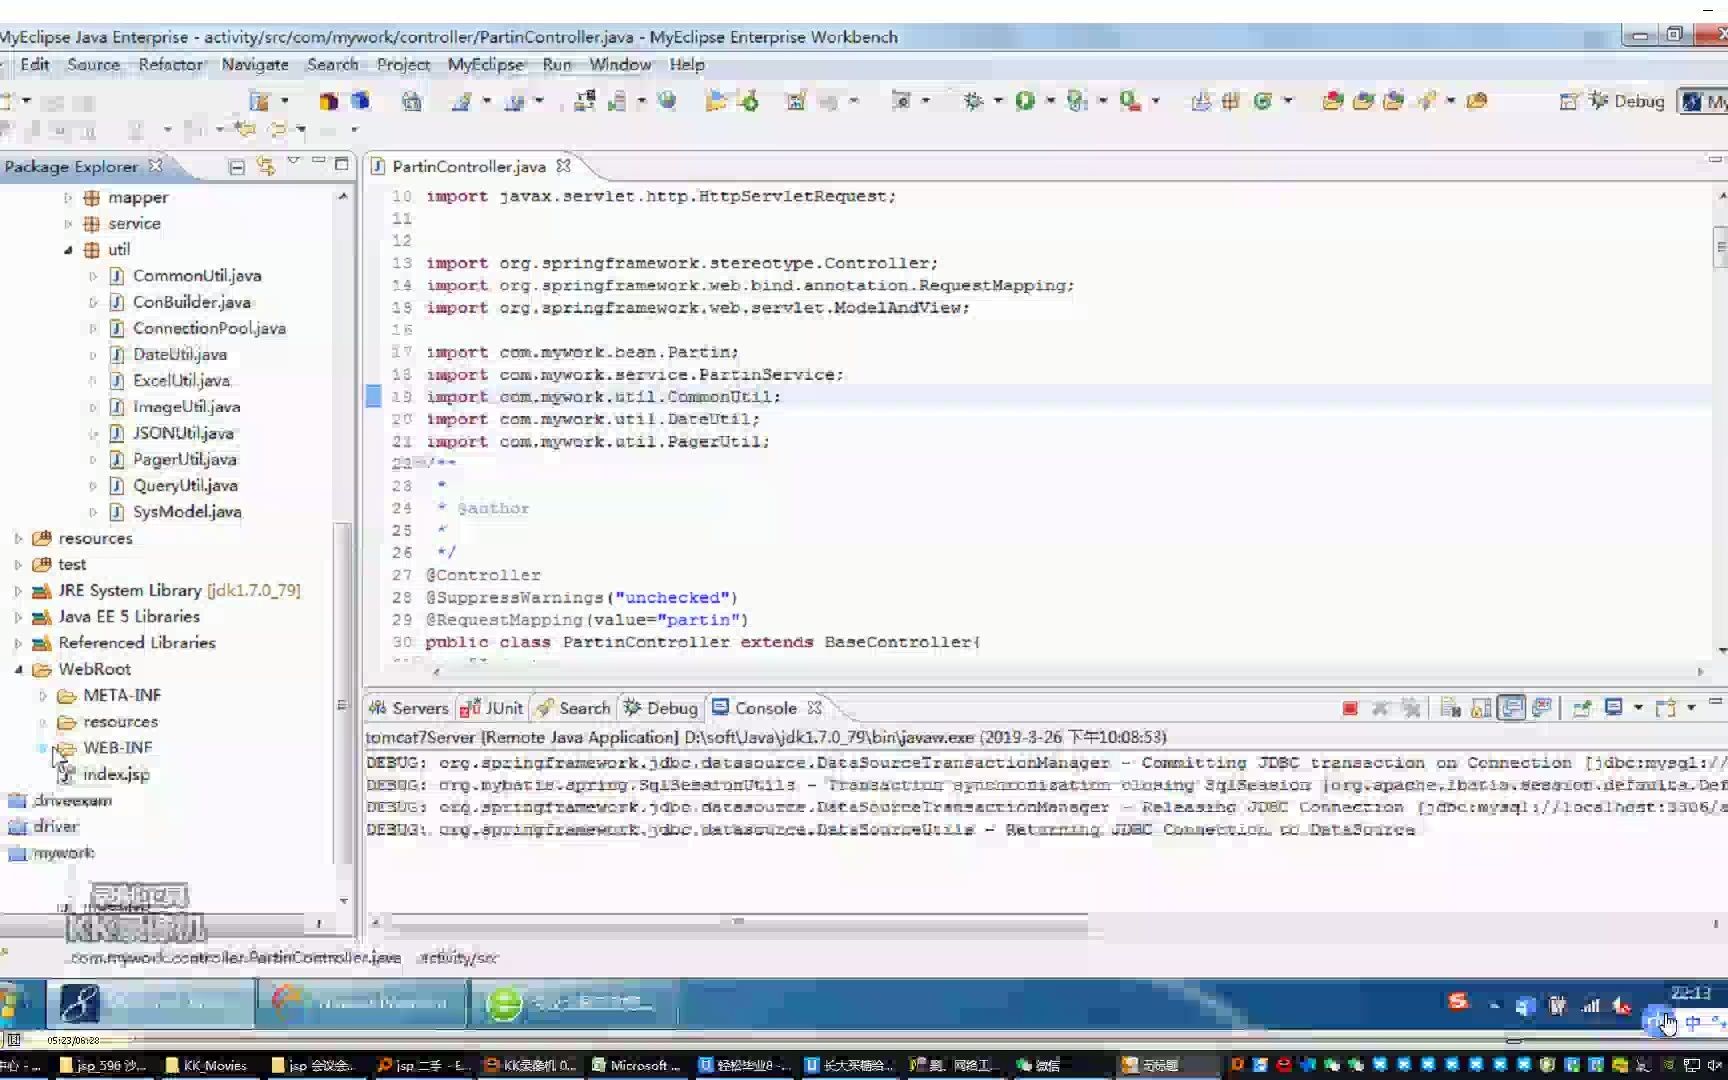Image resolution: width=1728 pixels, height=1080 pixels.
Task: Click the Terminate (red square) console button
Action: point(1350,708)
